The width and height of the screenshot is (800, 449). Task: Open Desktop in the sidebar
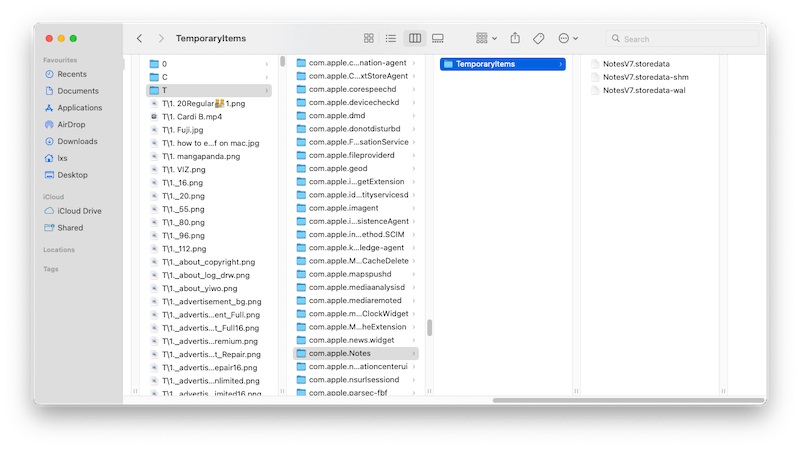[x=72, y=175]
